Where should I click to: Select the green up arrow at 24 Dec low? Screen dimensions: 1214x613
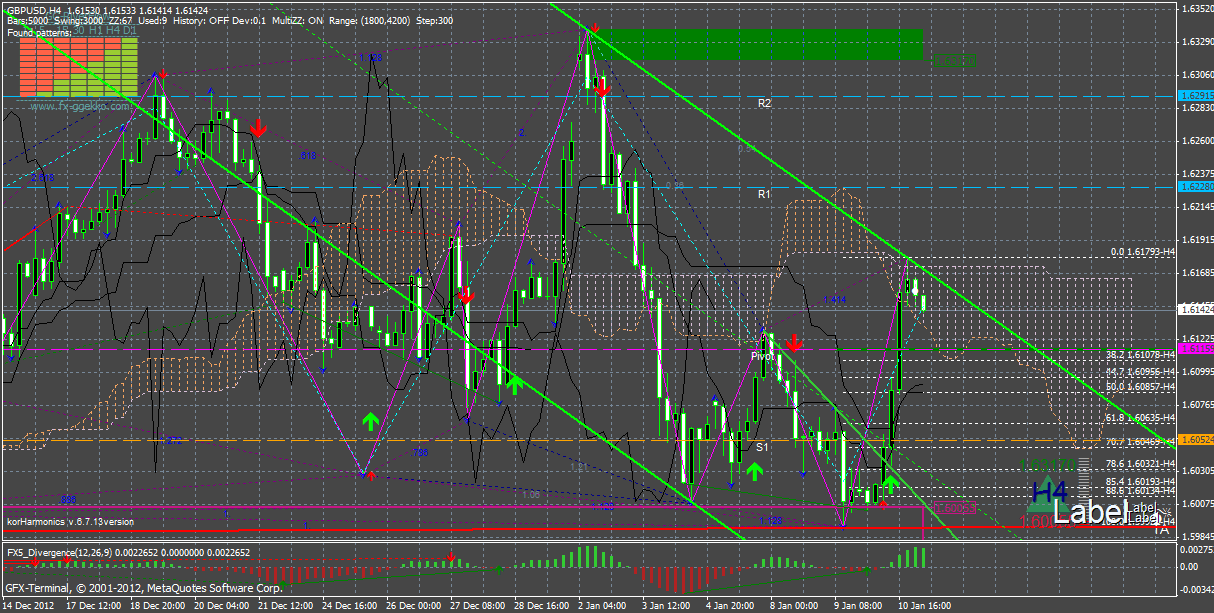point(370,421)
